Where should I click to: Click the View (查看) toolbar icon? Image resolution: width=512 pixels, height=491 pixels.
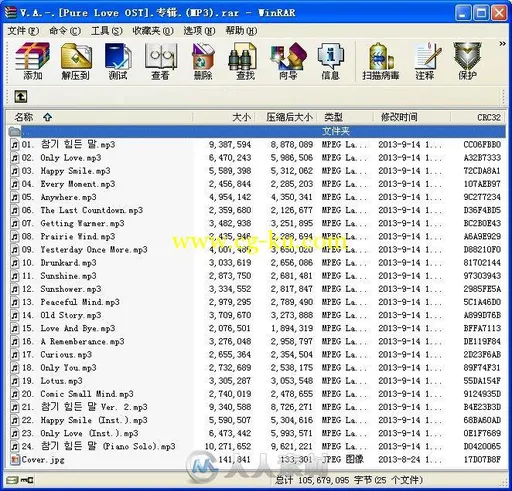(x=160, y=61)
